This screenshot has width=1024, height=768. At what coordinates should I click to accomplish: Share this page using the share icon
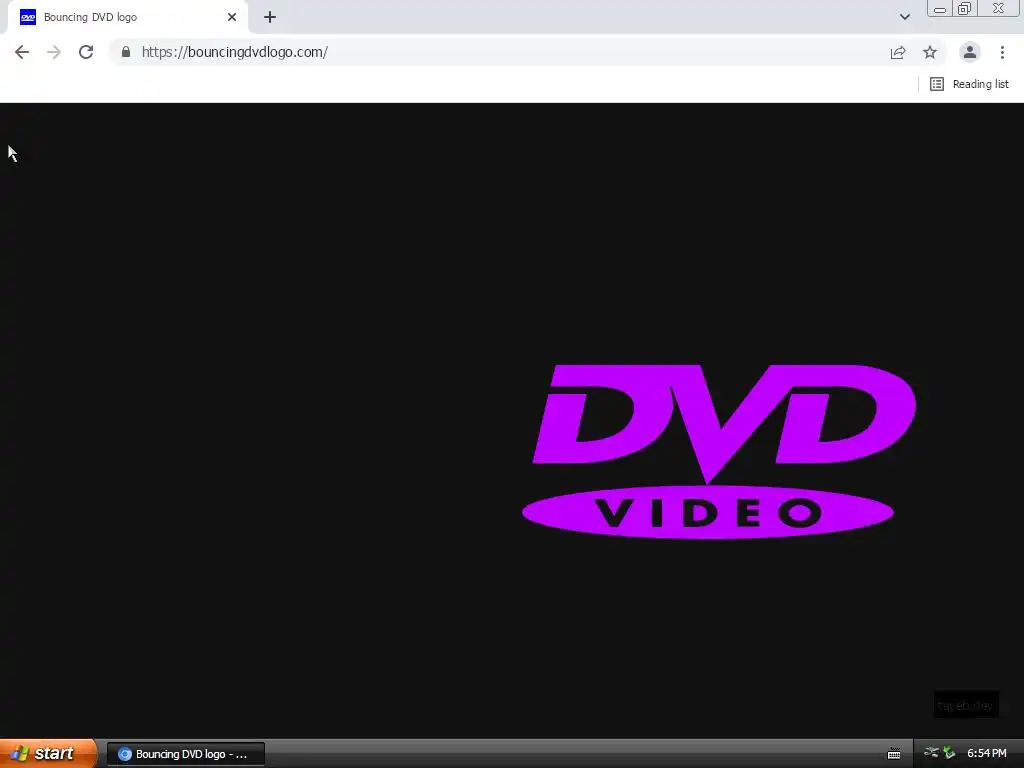tap(898, 52)
